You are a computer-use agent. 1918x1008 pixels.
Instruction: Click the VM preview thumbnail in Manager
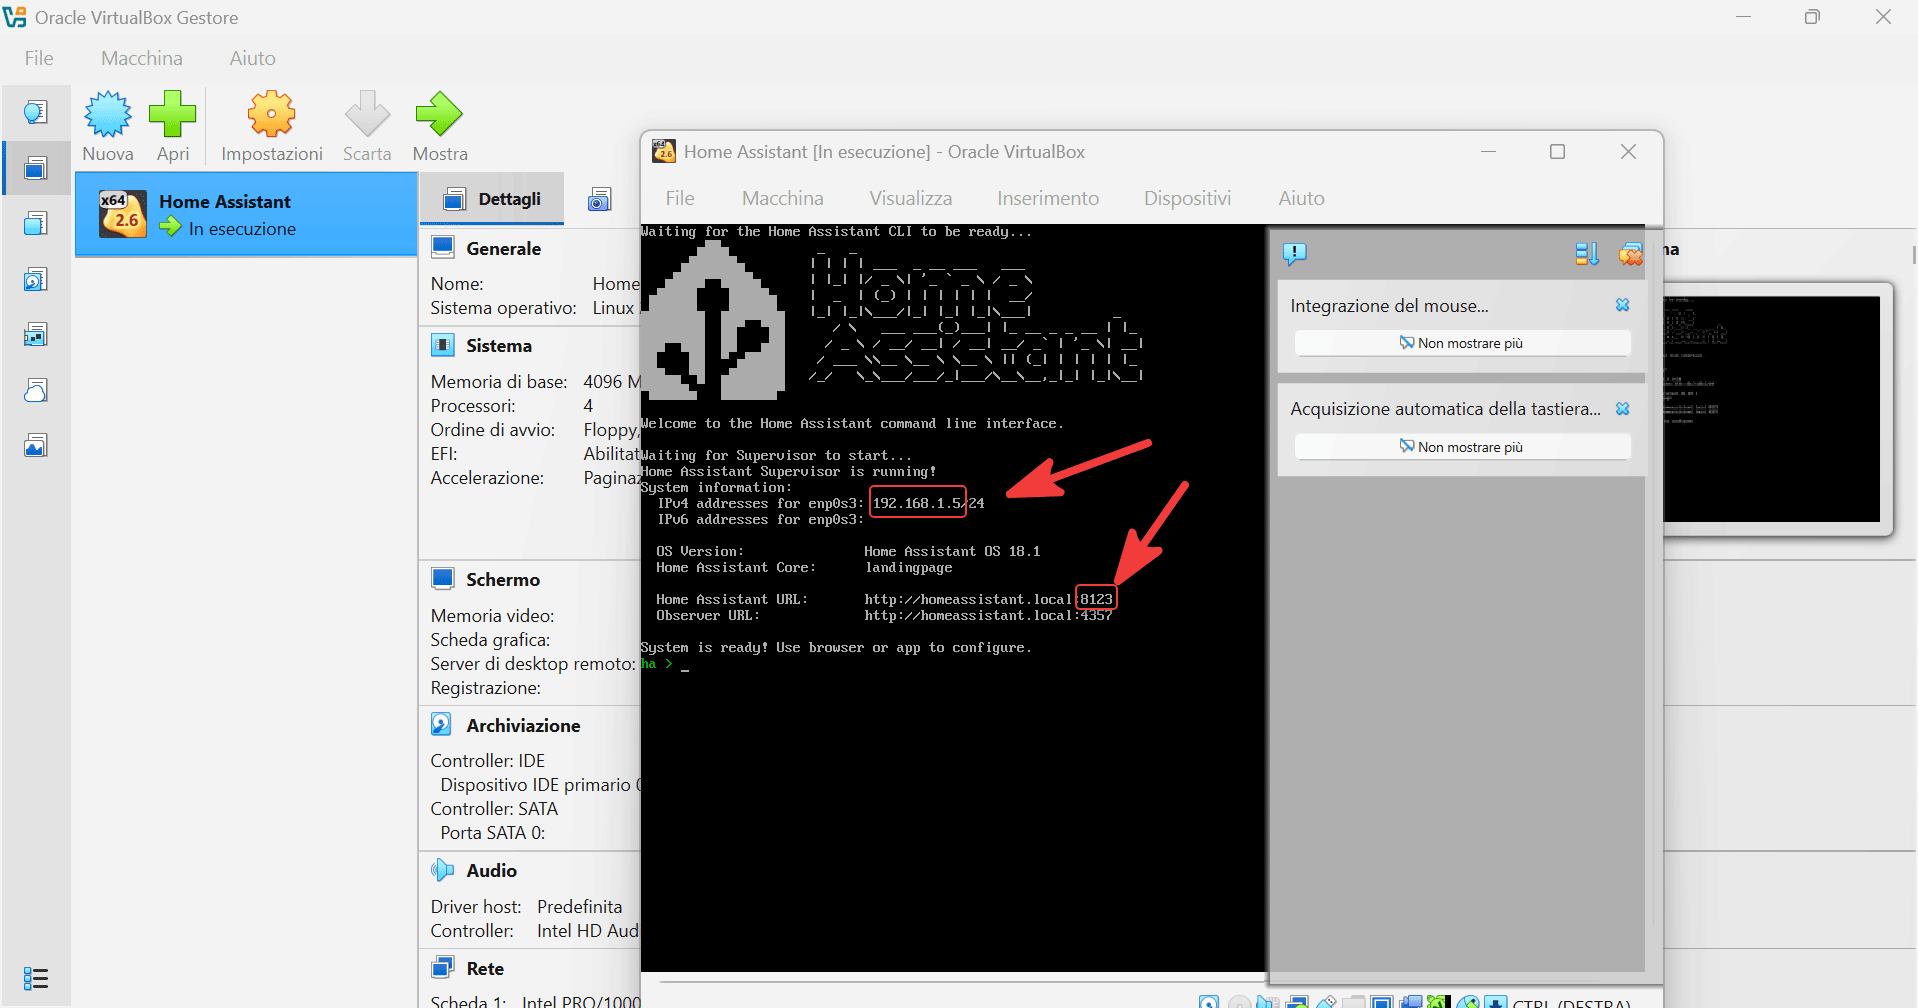point(1772,409)
